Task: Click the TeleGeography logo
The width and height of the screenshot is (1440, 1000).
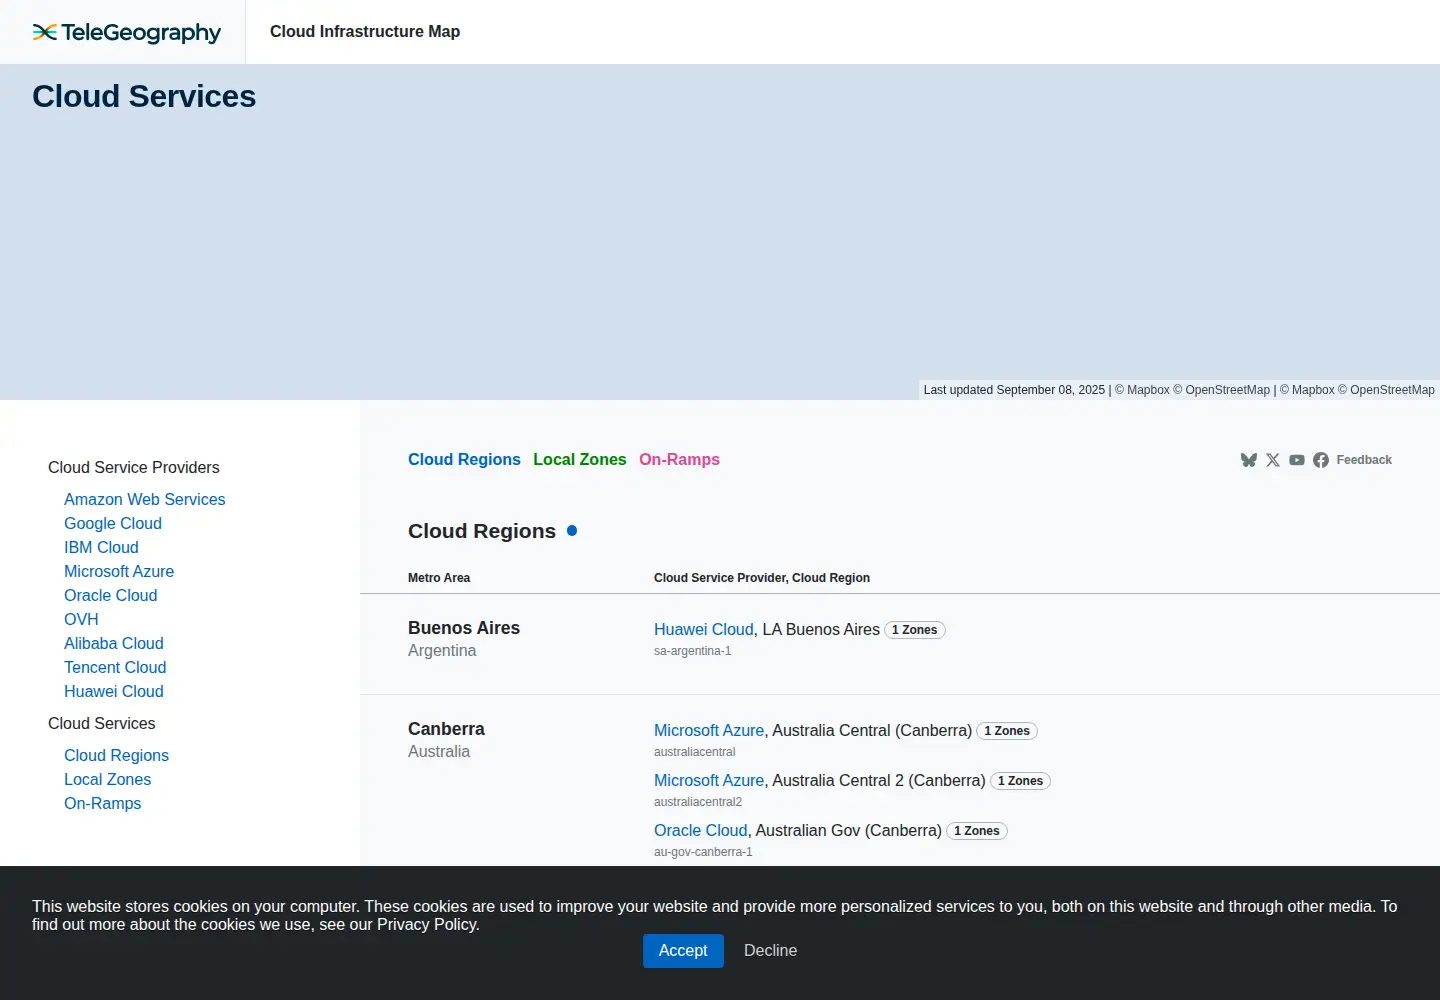Action: 126,32
